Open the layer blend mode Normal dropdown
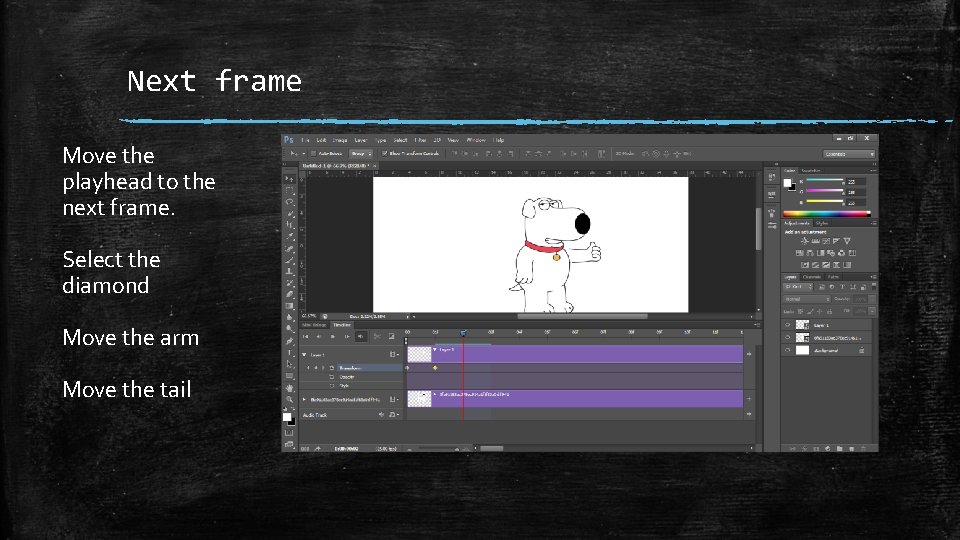This screenshot has width=960, height=540. (807, 299)
